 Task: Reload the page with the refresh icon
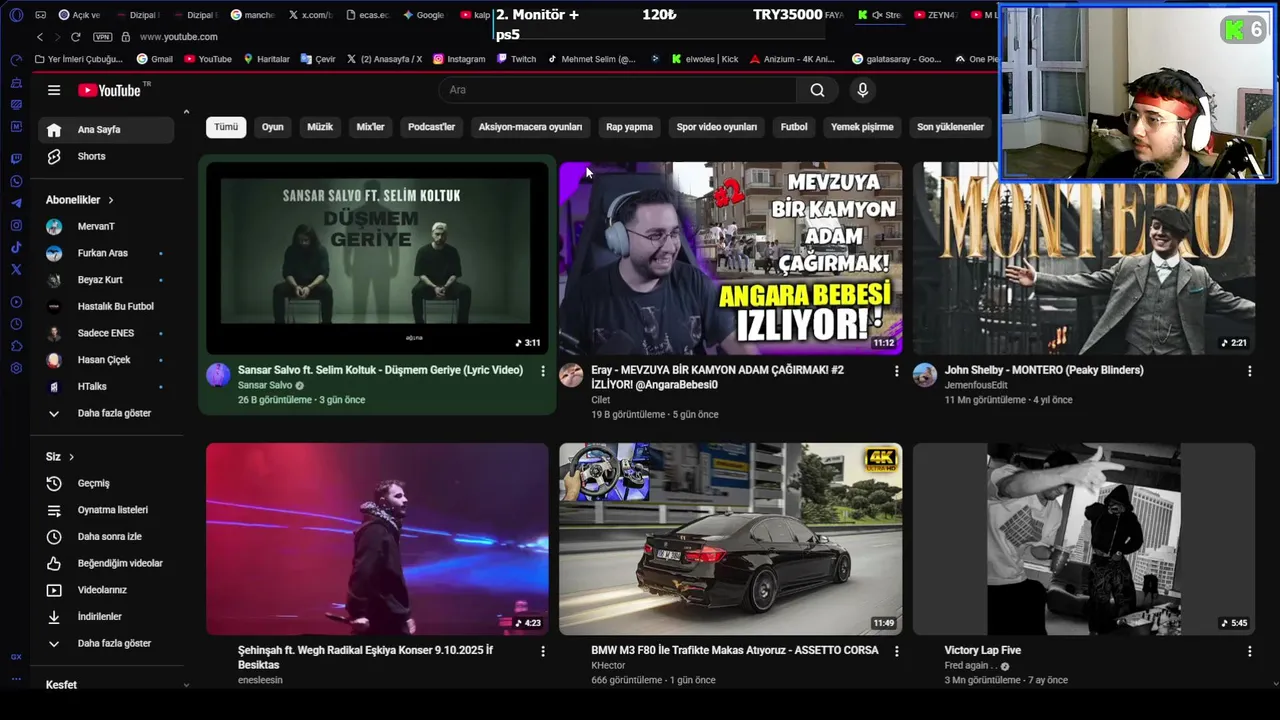75,37
